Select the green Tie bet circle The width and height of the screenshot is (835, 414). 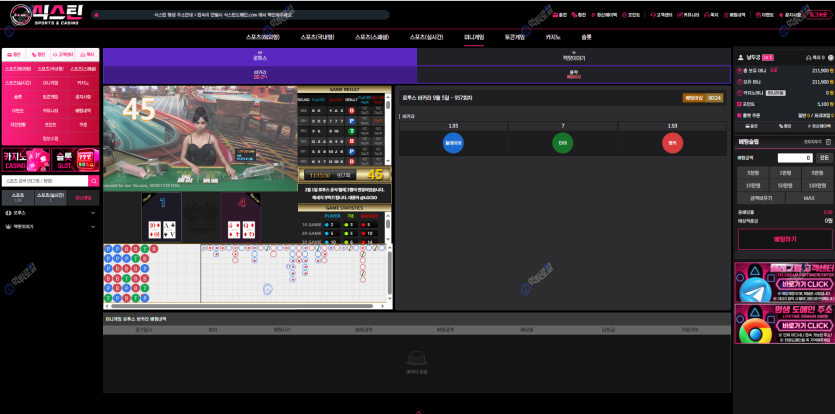[x=563, y=142]
